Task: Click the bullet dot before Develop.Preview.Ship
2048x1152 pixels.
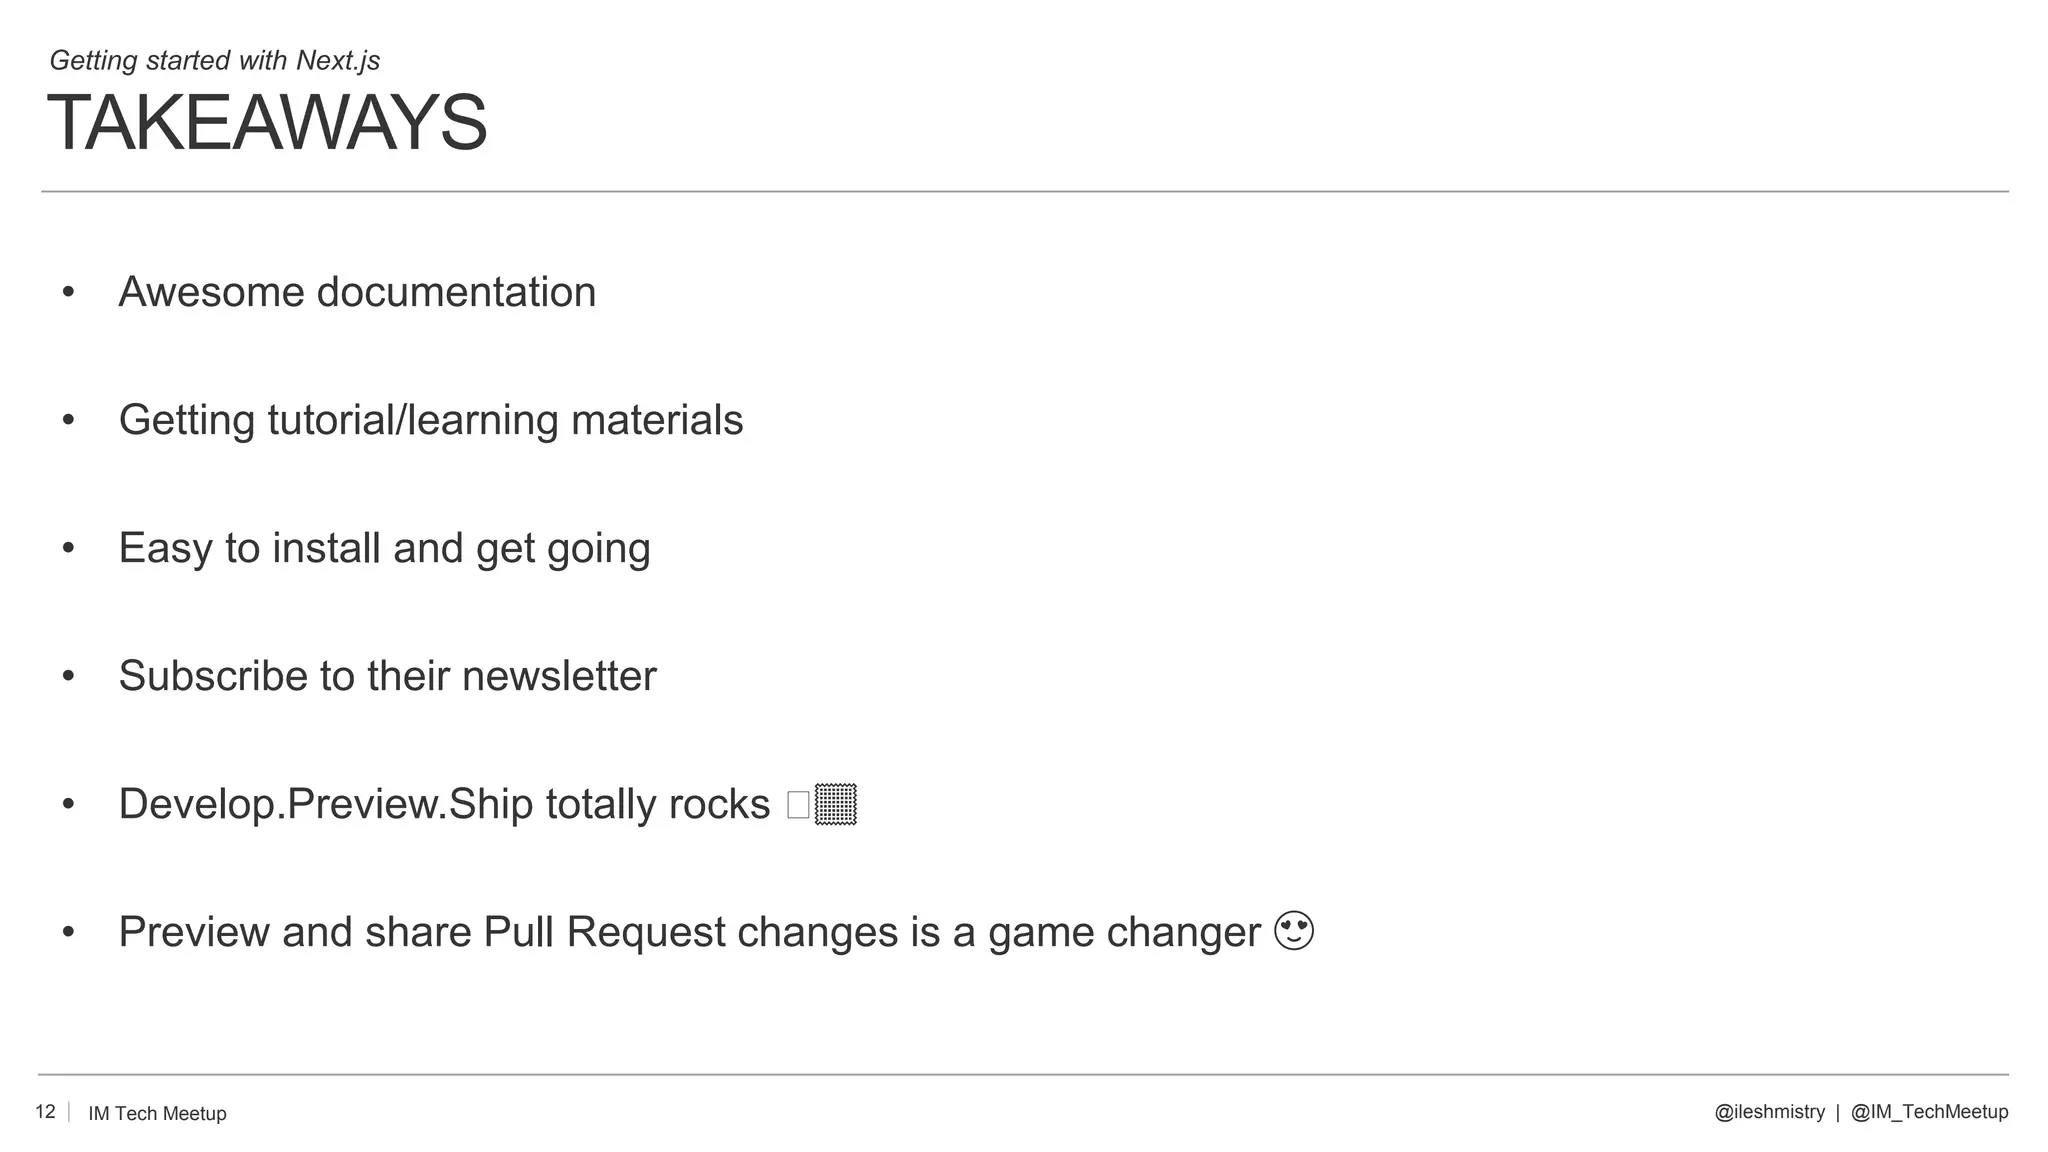Action: point(68,804)
